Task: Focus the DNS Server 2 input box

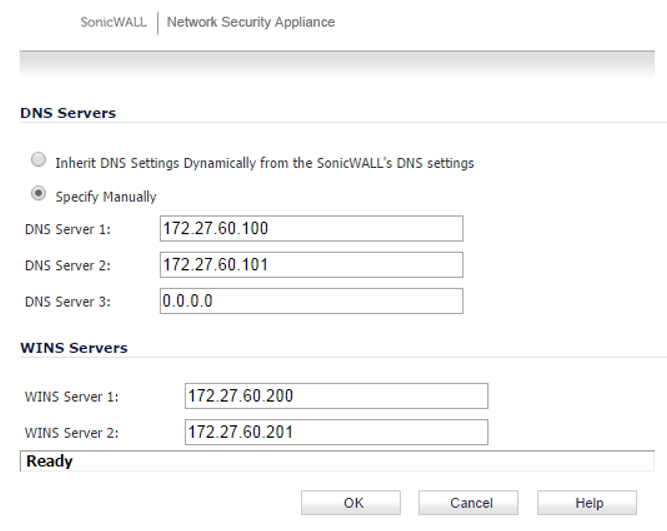Action: [x=311, y=265]
